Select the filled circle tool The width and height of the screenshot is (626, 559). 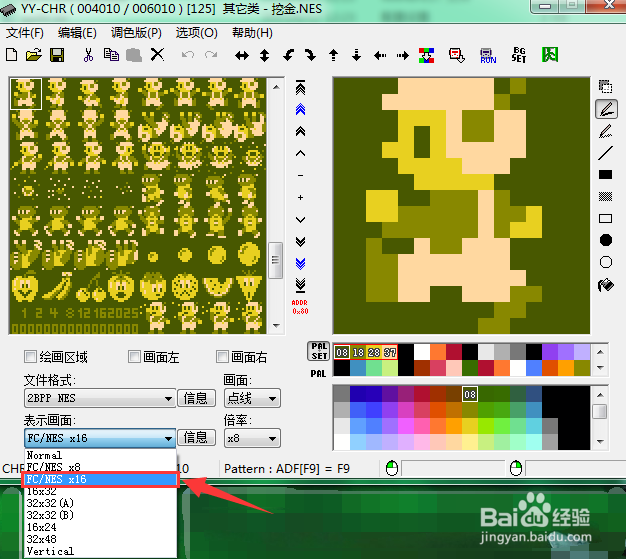(606, 240)
